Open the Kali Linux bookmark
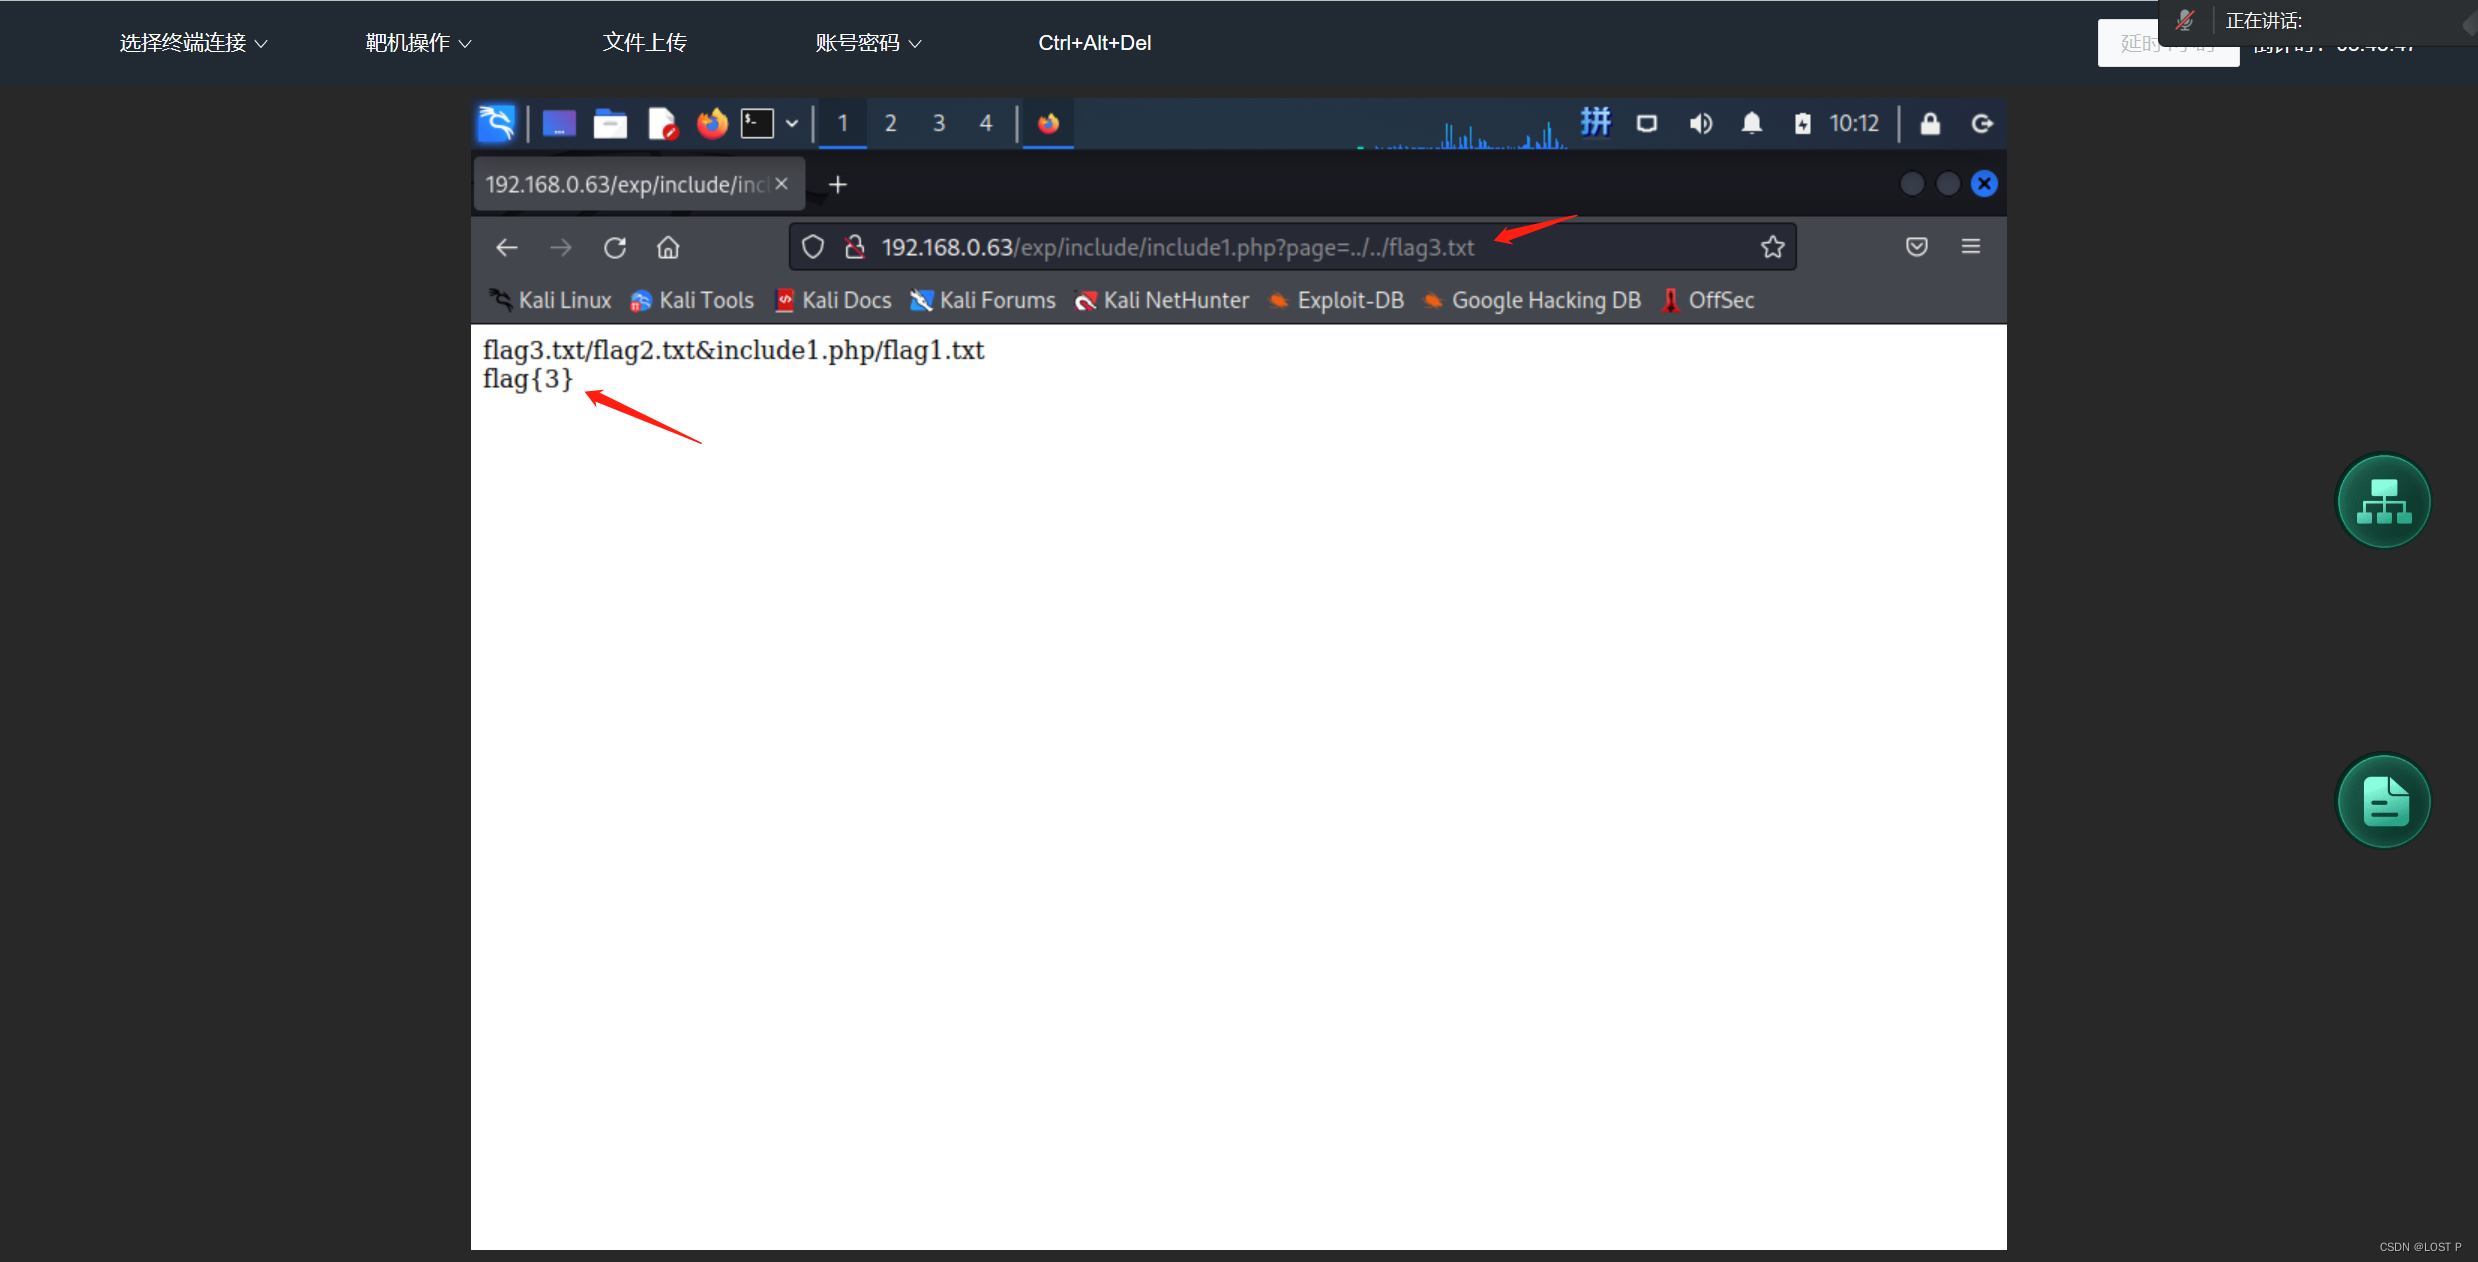 (x=549, y=300)
